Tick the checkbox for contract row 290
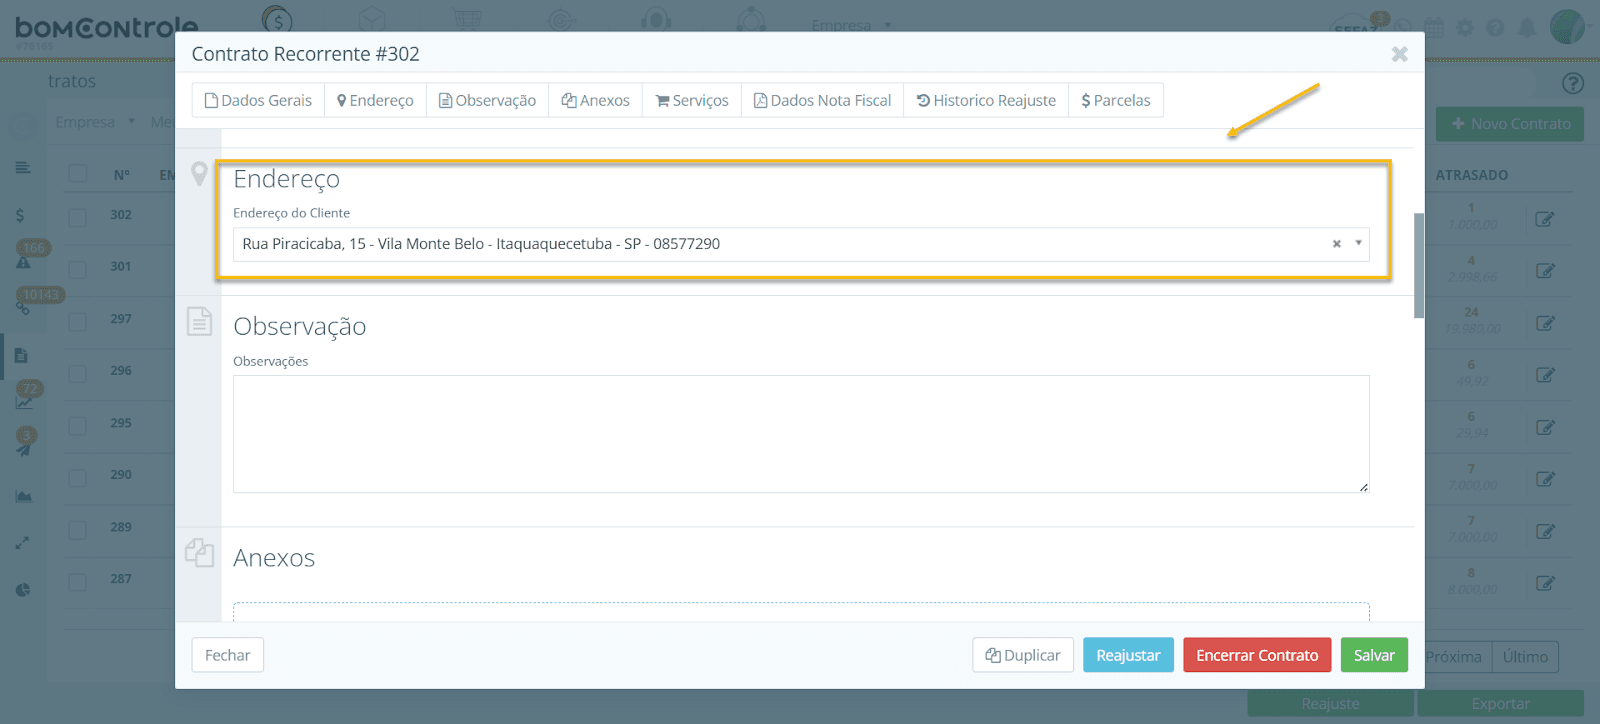Screen dimensions: 1600x724 pos(78,477)
